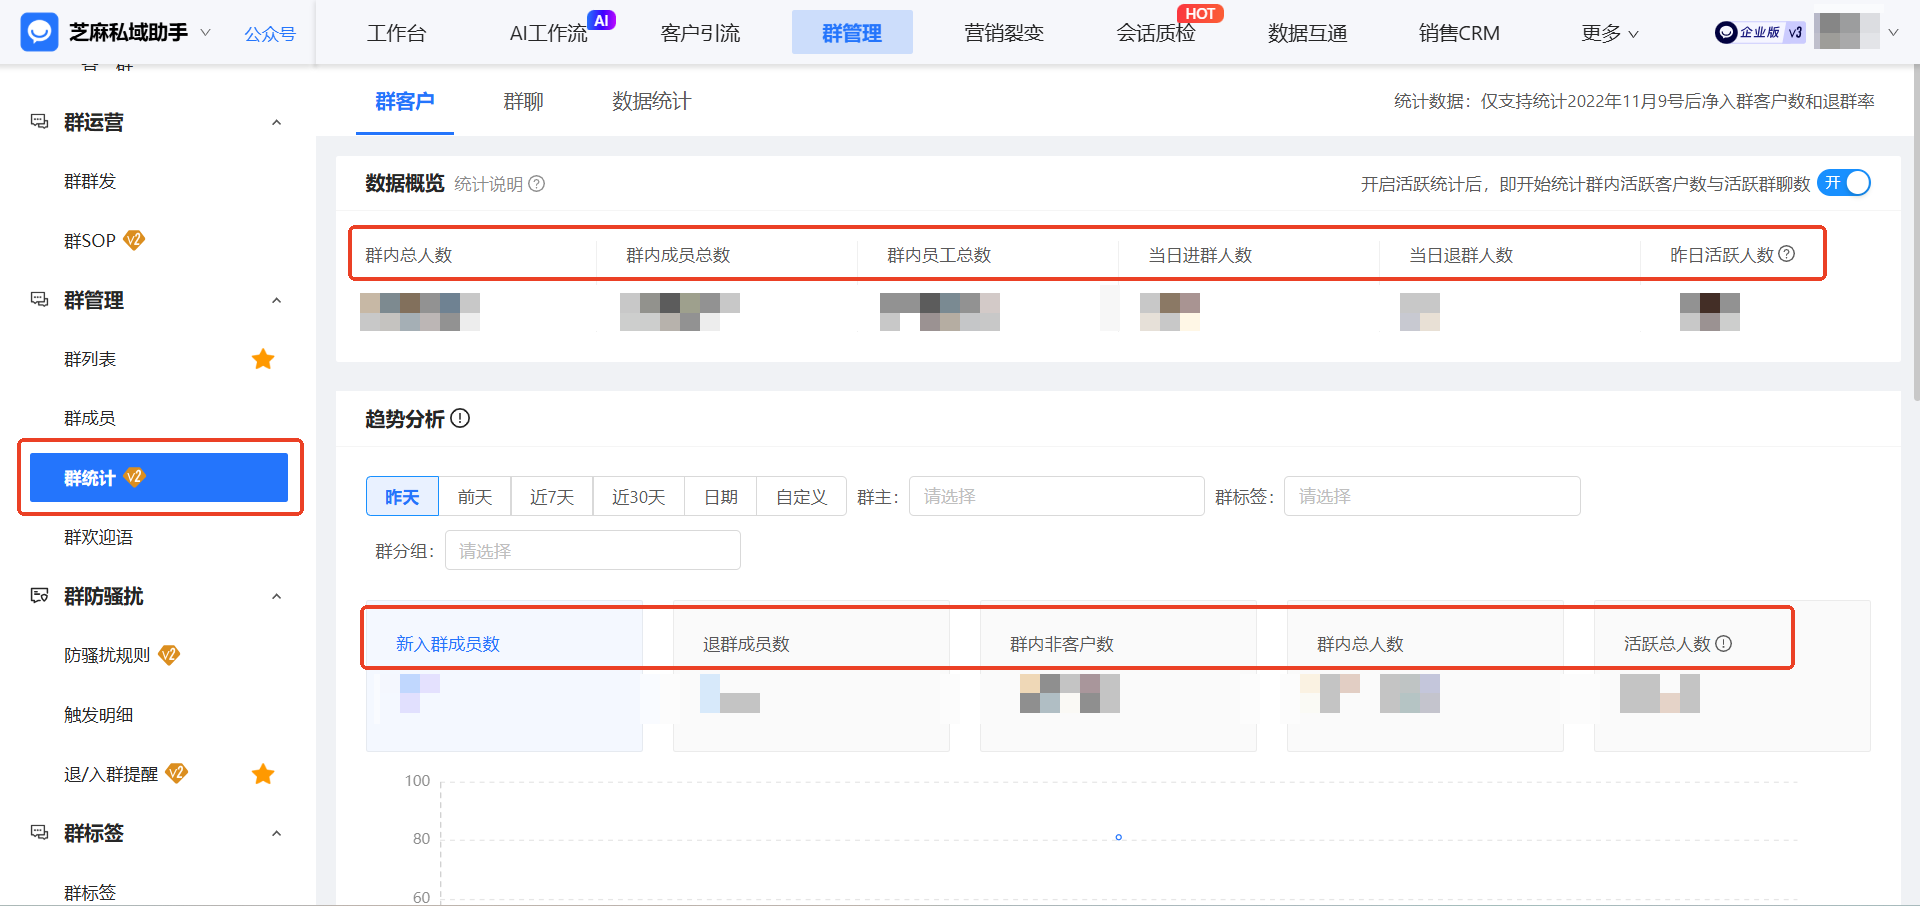Open the 营销裂变 menu item
This screenshot has width=1920, height=906.
1004,32
